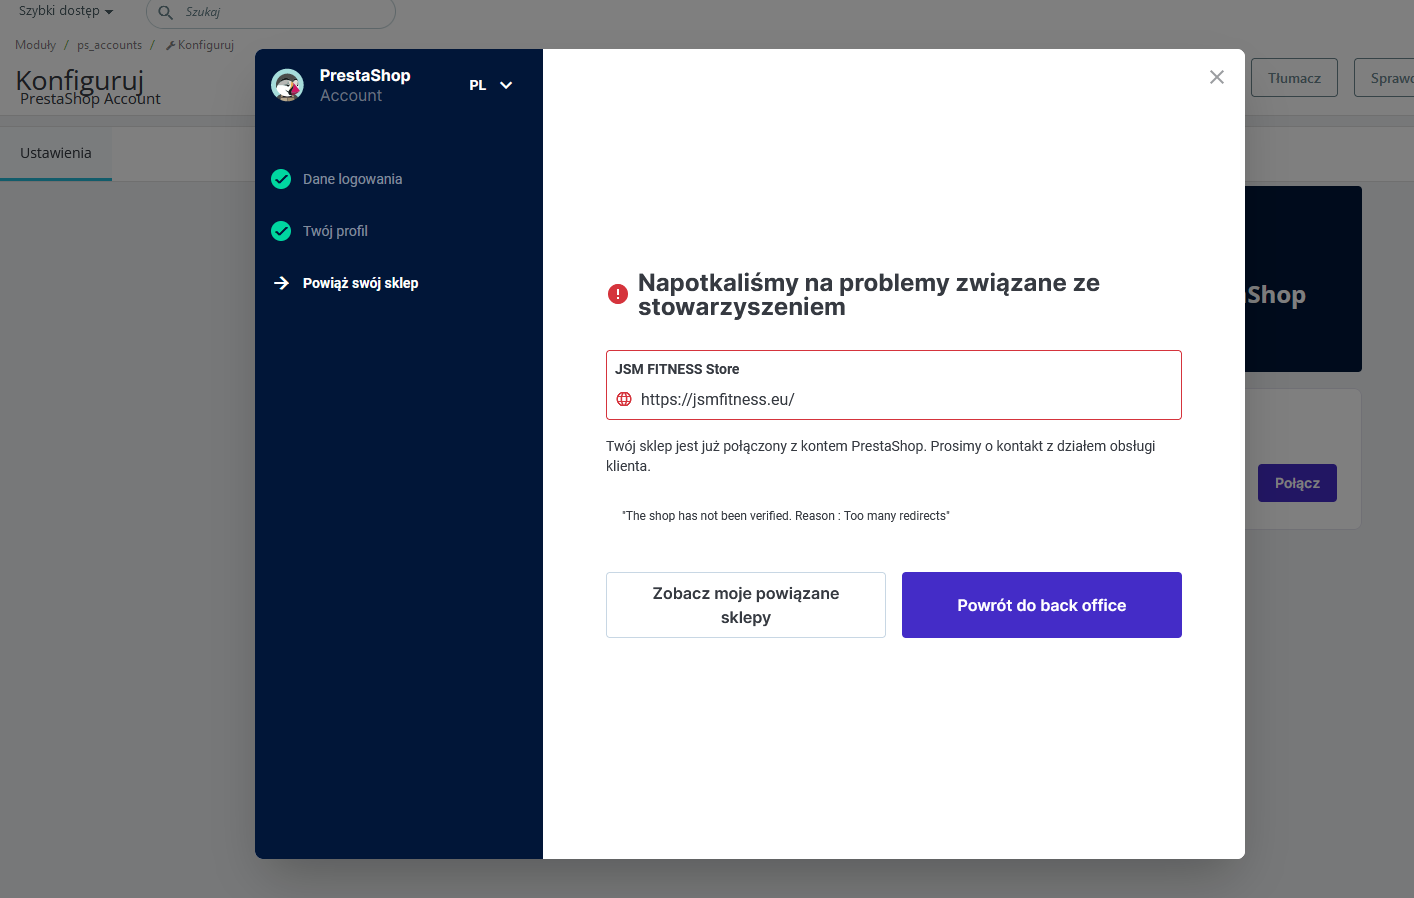
Task: Click the red error alert icon
Action: [x=618, y=294]
